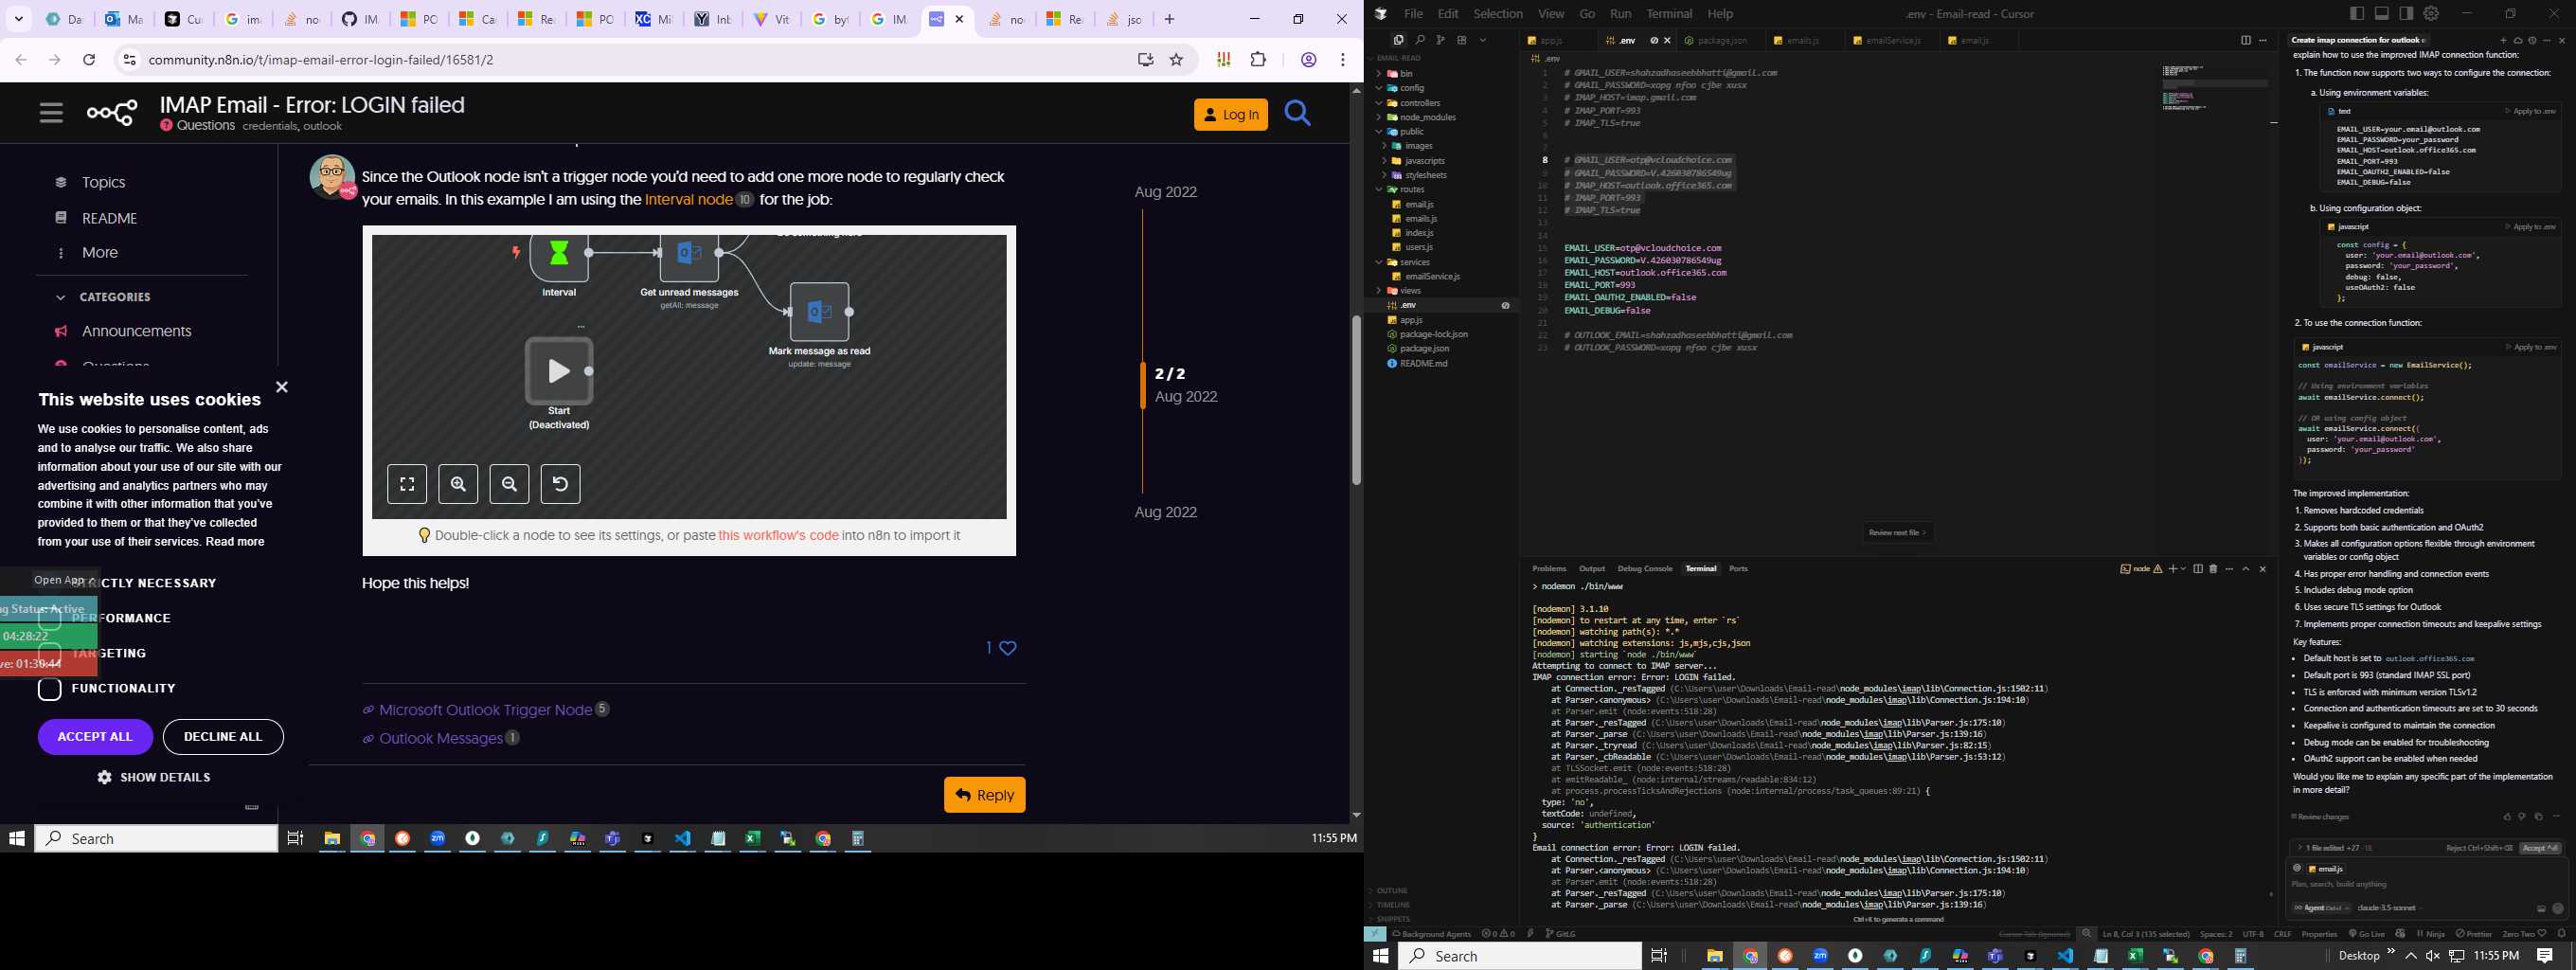Click the Chrome address bar URL
This screenshot has height=970, width=2576.
click(321, 60)
